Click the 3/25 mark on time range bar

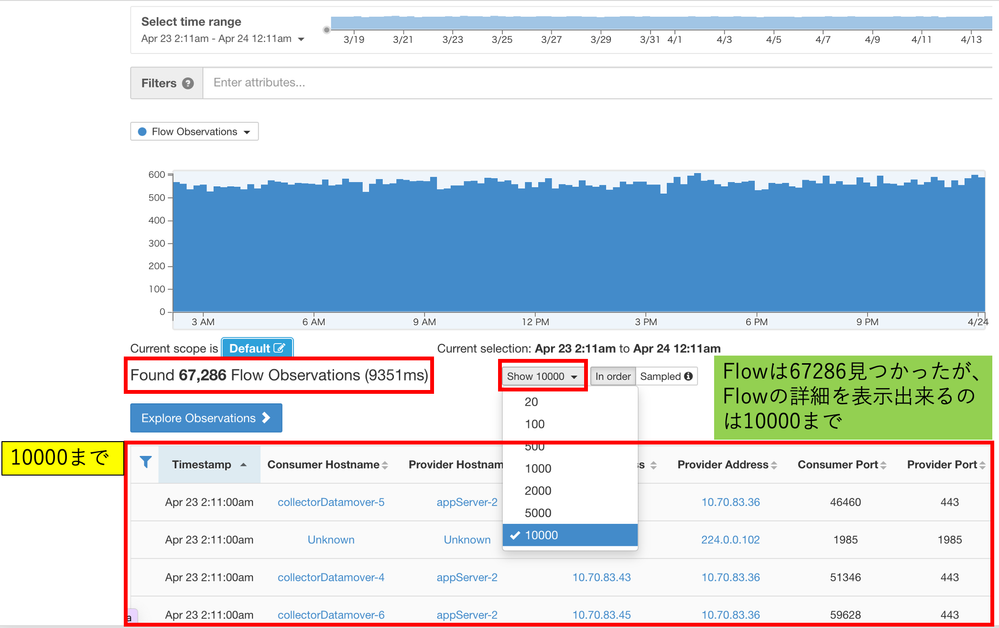point(502,39)
